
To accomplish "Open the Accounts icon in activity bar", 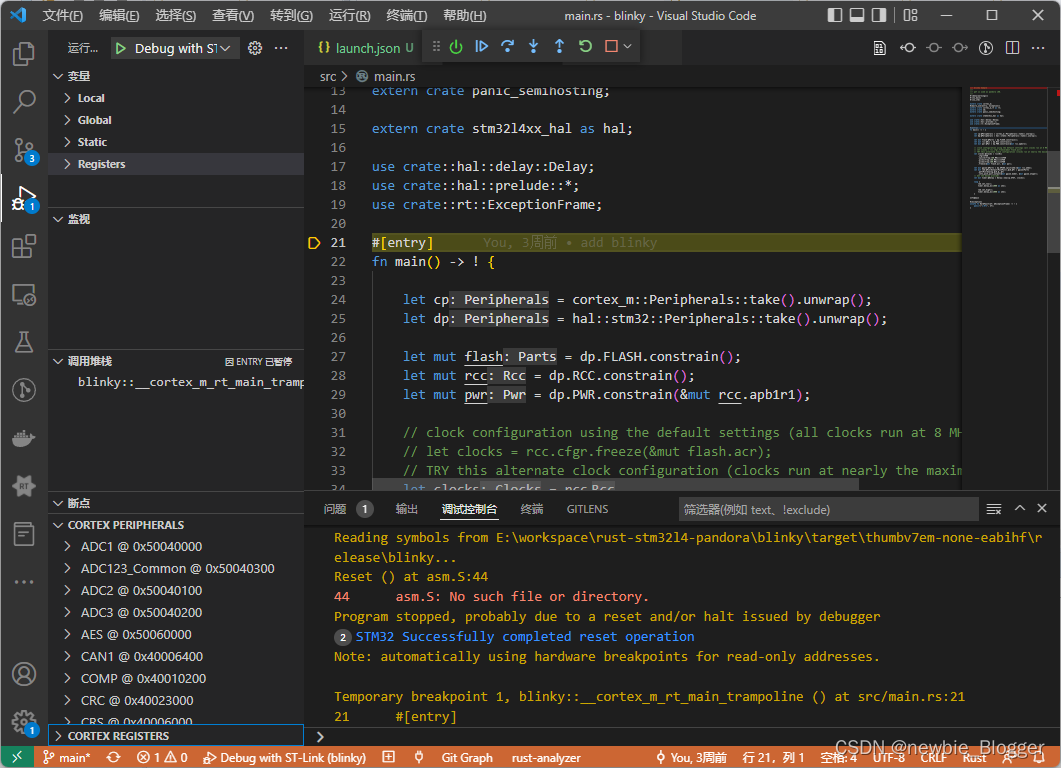I will click(24, 674).
